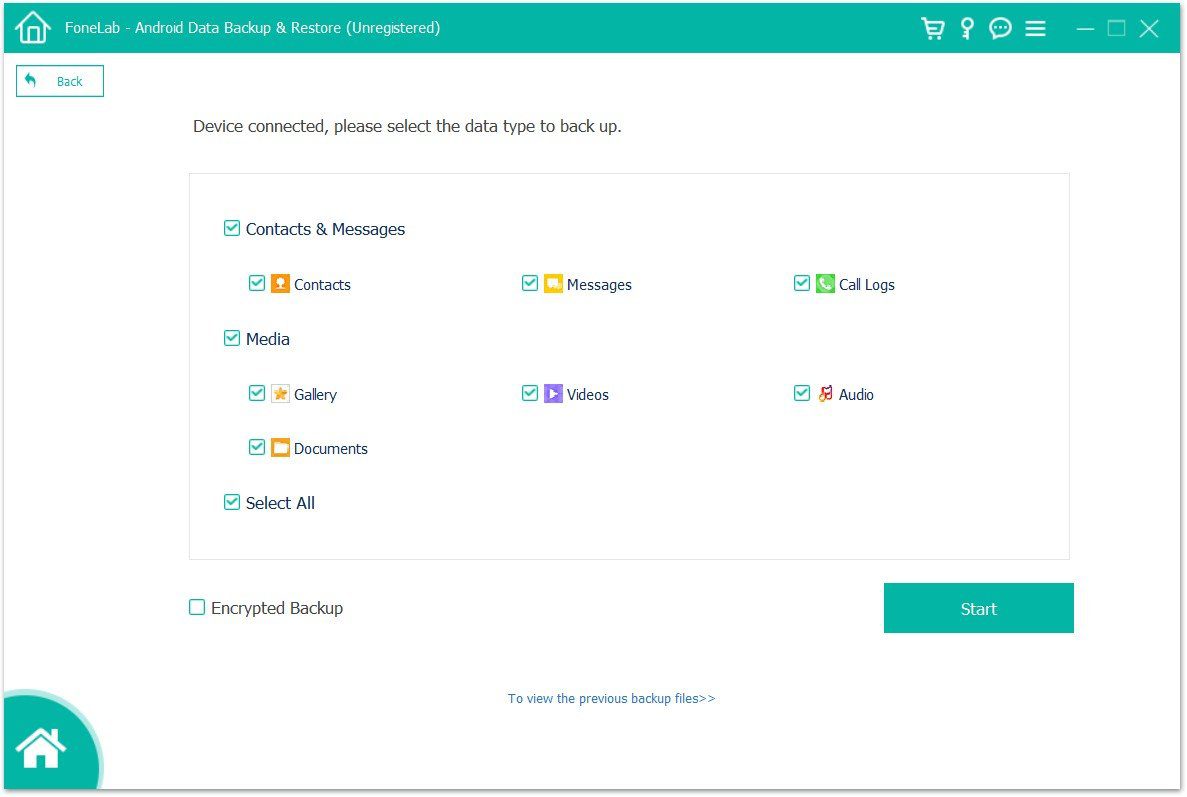Click the 'Documents' label text
This screenshot has height=797, width=1187.
tap(331, 449)
